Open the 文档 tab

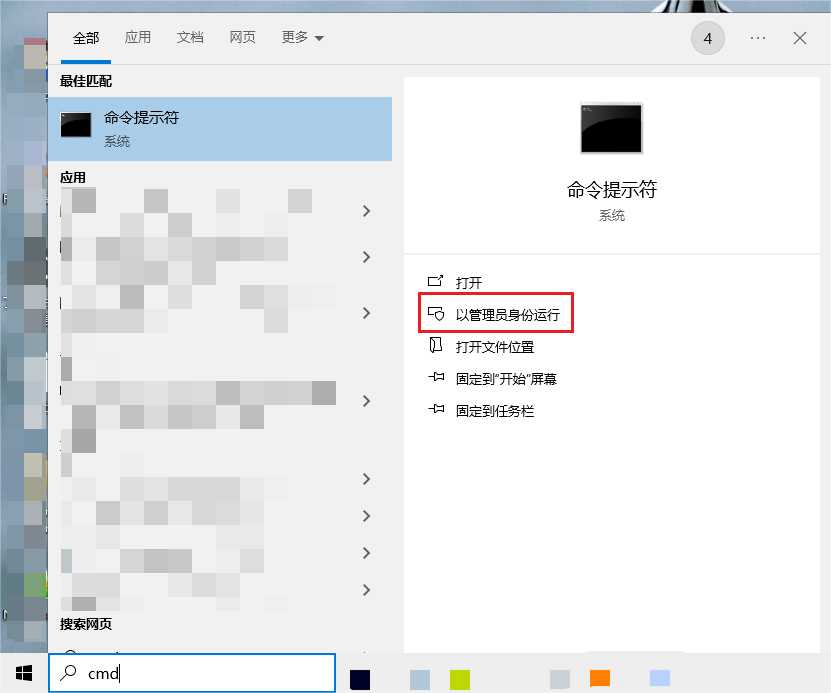tap(190, 37)
